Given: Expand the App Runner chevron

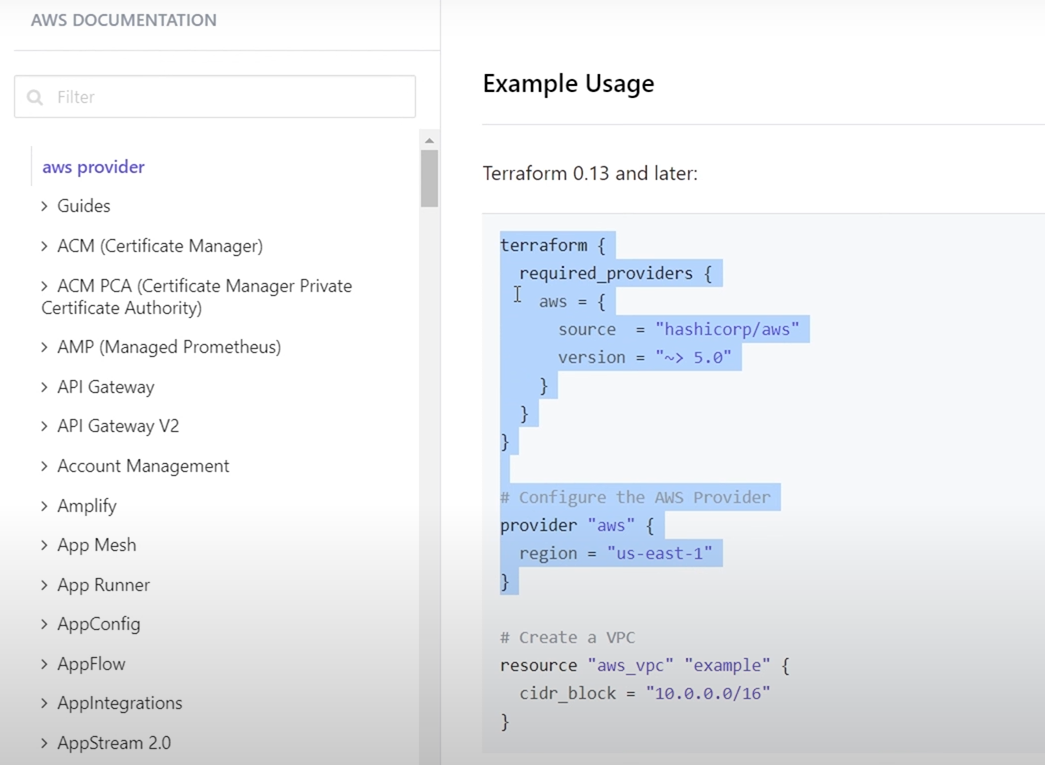Looking at the screenshot, I should pos(45,585).
